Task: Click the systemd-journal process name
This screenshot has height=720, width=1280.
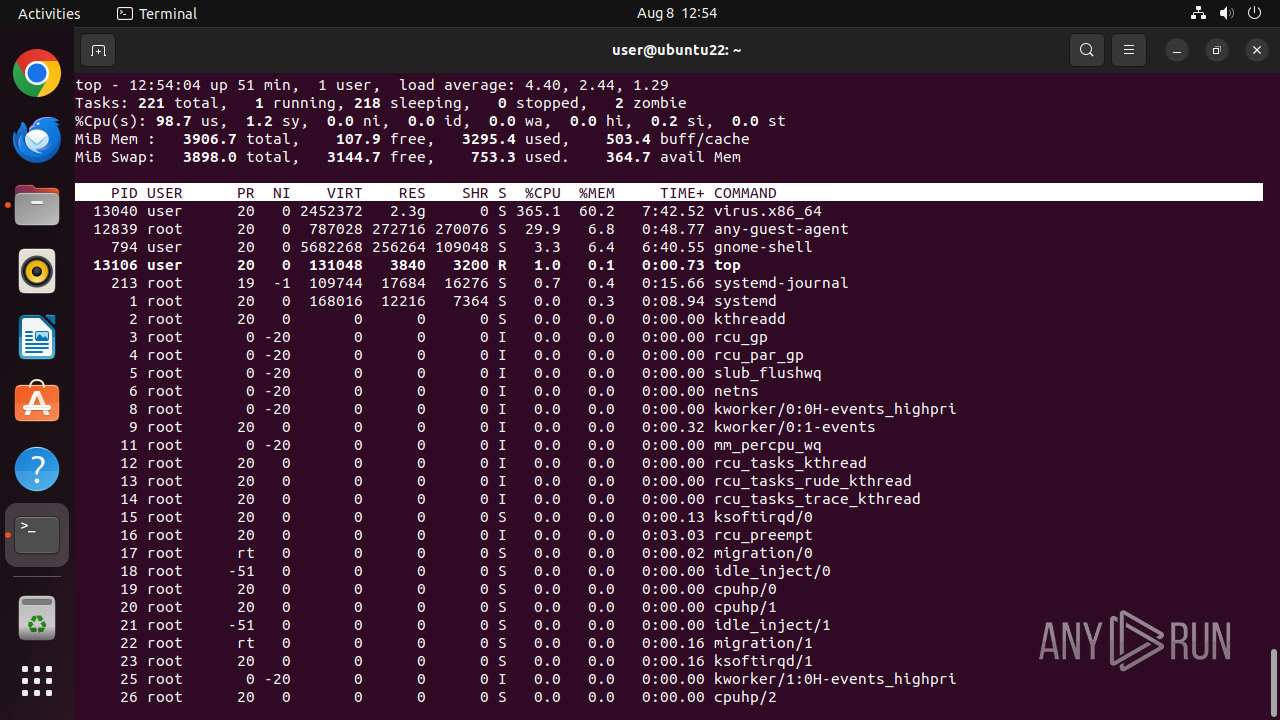Action: click(x=781, y=283)
